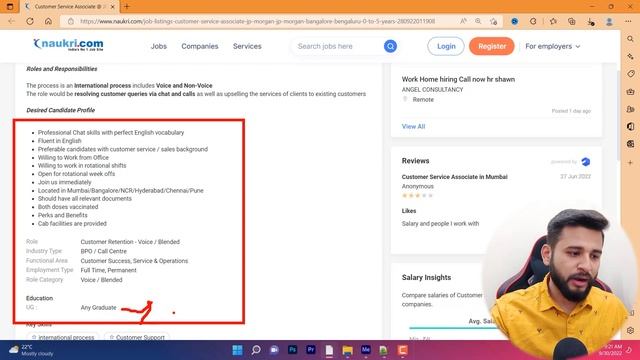640x360 pixels.
Task: Click the International process skill tag
Action: 62,337
